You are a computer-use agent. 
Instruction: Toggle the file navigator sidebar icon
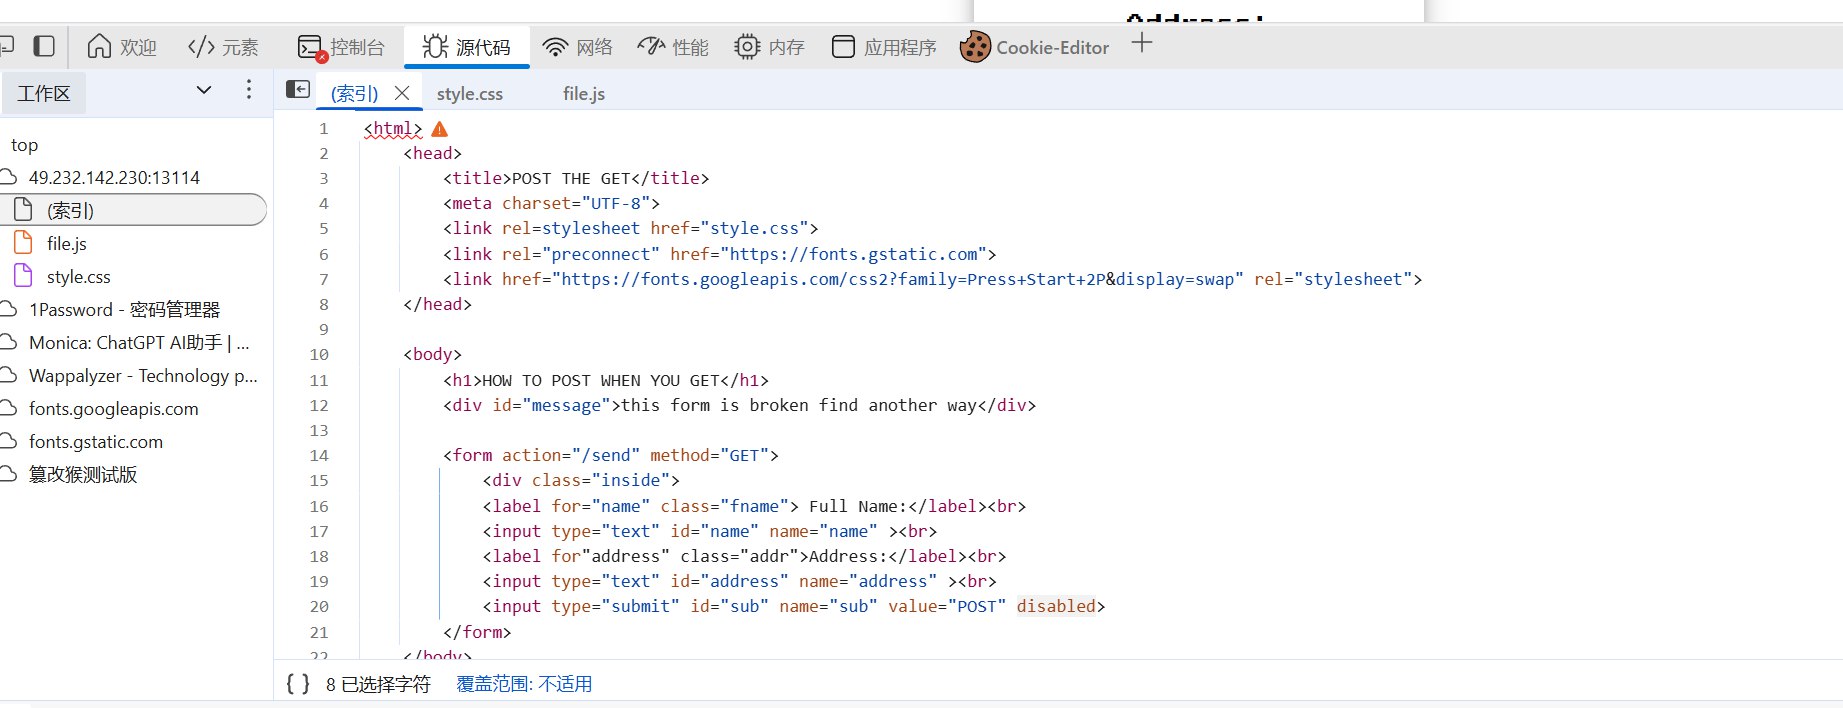[x=298, y=90]
